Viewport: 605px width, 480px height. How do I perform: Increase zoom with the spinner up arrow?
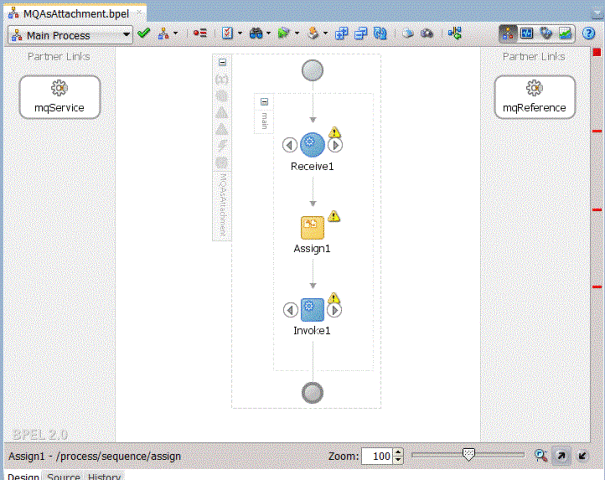(398, 452)
